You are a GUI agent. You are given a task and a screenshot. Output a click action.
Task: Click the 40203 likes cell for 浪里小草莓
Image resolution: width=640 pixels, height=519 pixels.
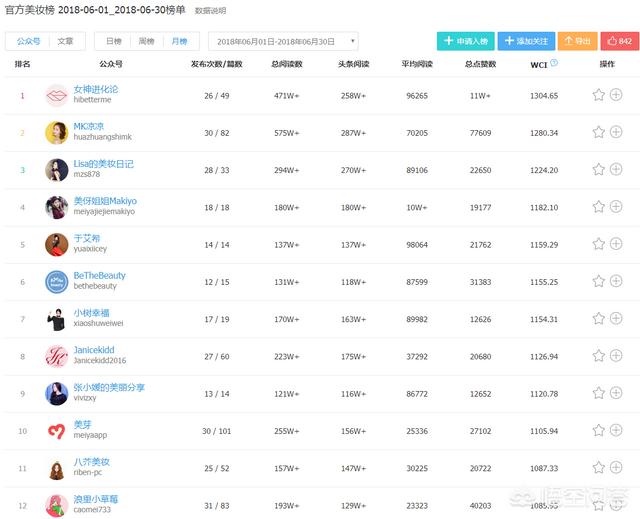[480, 506]
